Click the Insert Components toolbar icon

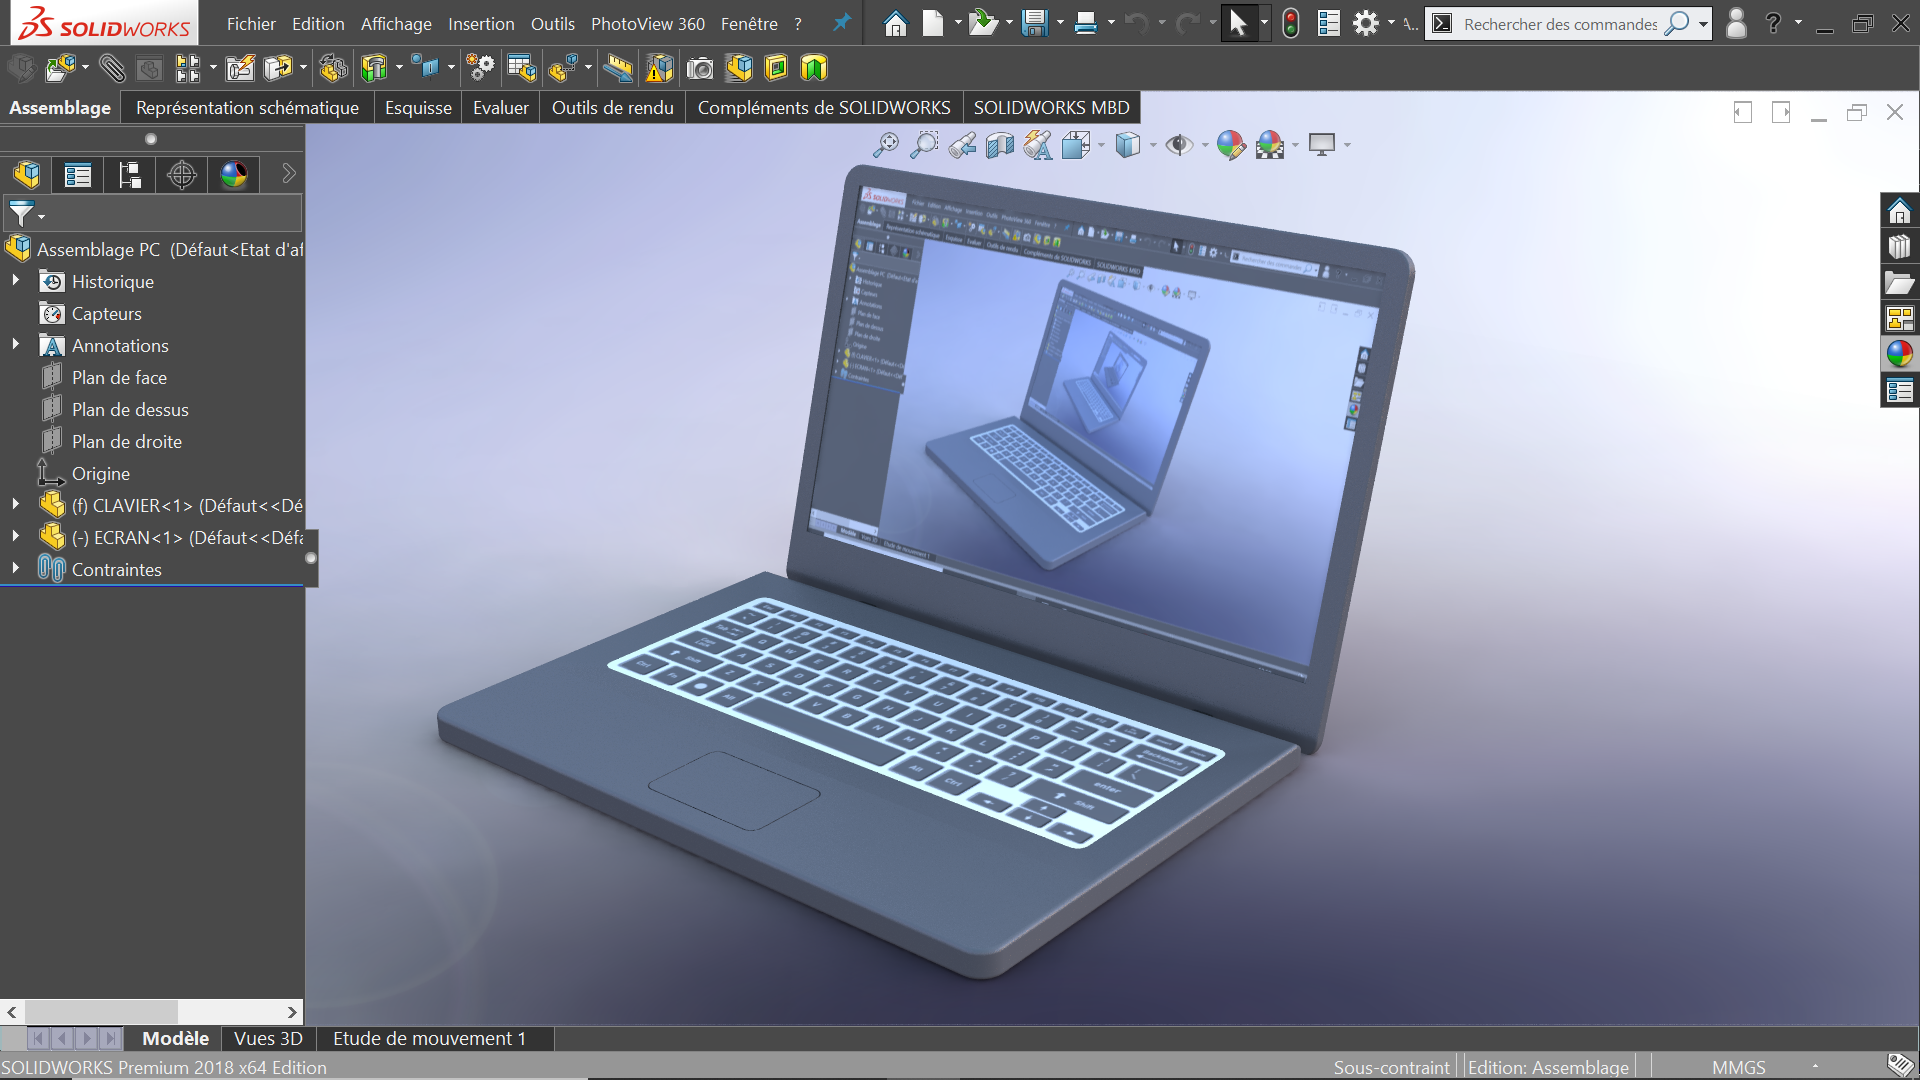(60, 68)
